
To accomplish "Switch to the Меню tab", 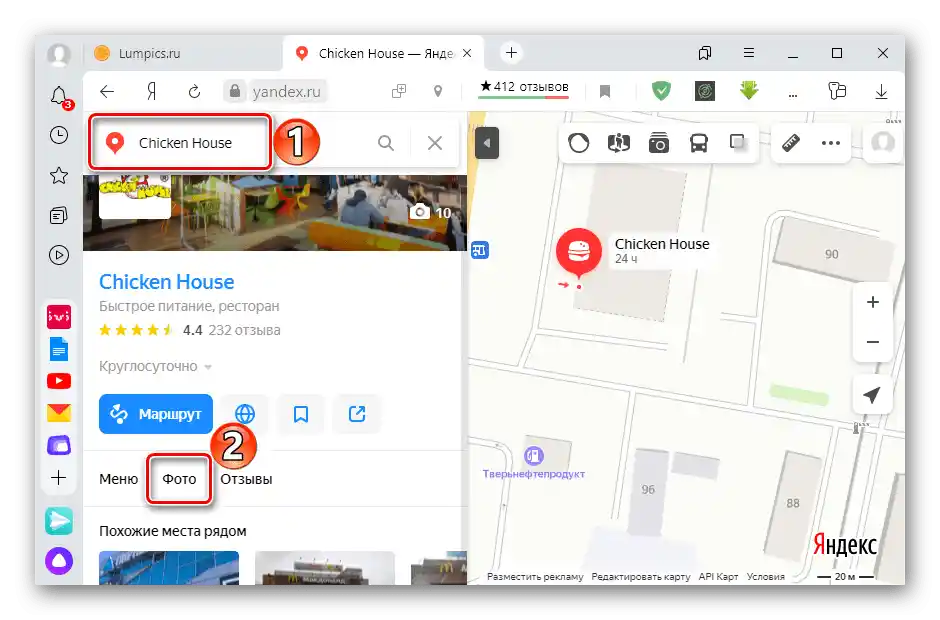I will pyautogui.click(x=119, y=479).
